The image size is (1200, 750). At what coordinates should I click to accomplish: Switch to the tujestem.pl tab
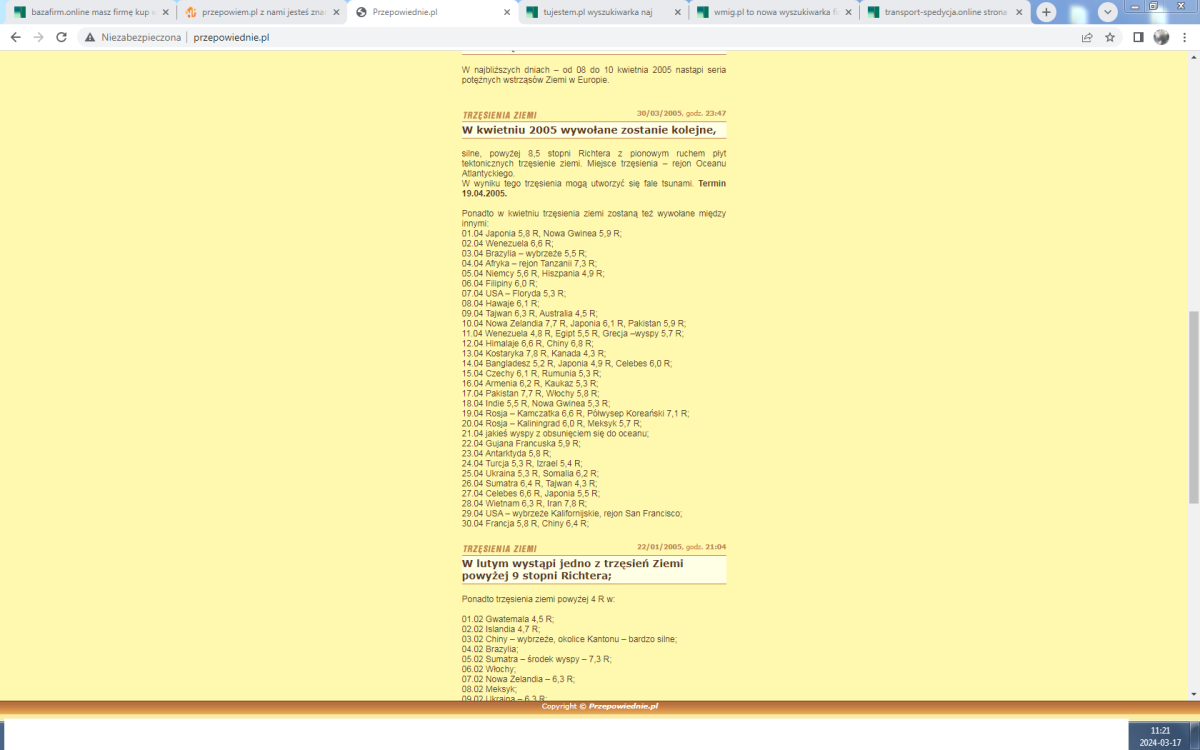pyautogui.click(x=595, y=12)
